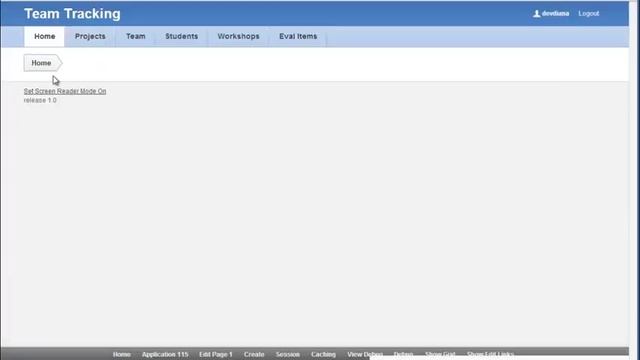
Task: Click the user profile icon beside username
Action: click(537, 13)
